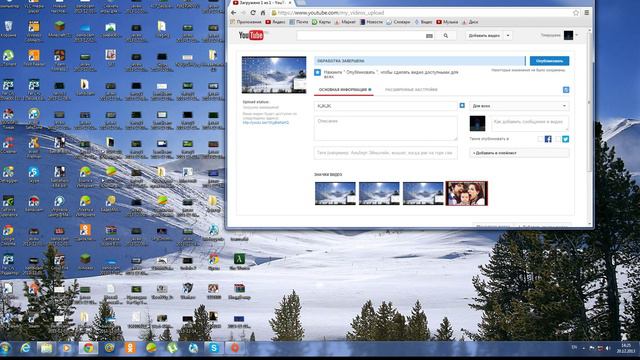This screenshot has height=360, width=640.
Task: Open the uploaded video preview thumbnail
Action: point(274,75)
